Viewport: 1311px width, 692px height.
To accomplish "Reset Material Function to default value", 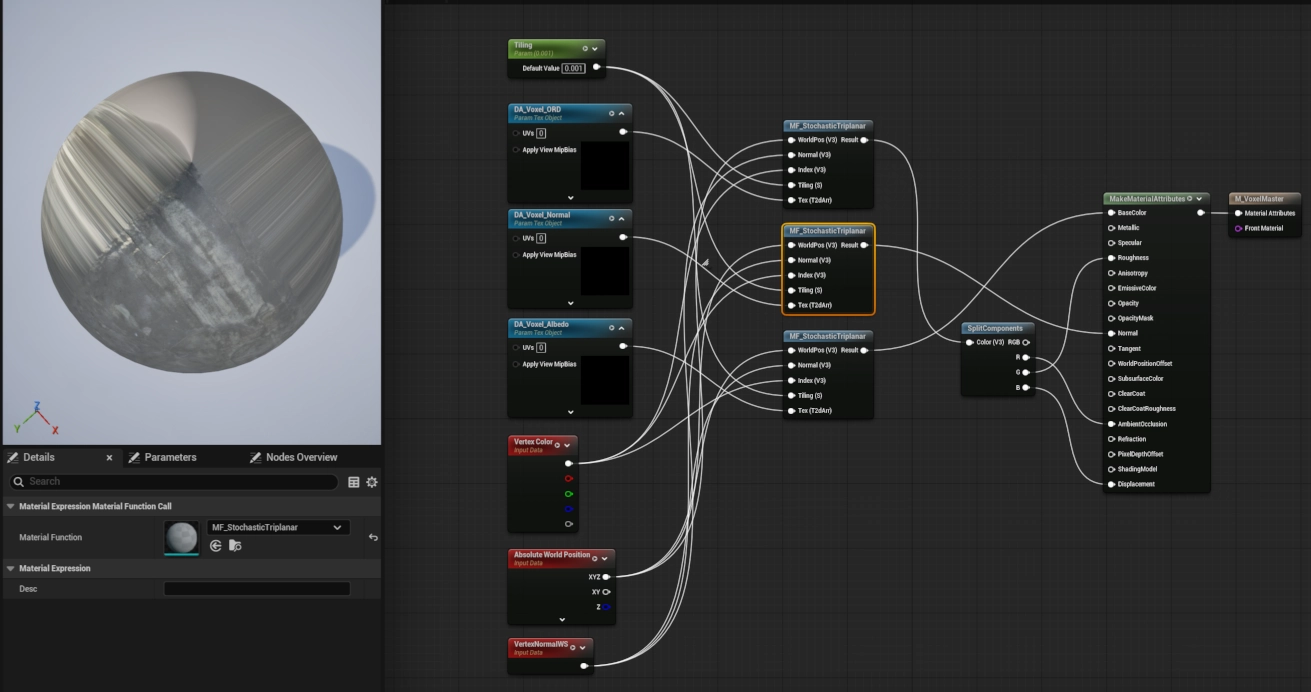I will (x=373, y=537).
